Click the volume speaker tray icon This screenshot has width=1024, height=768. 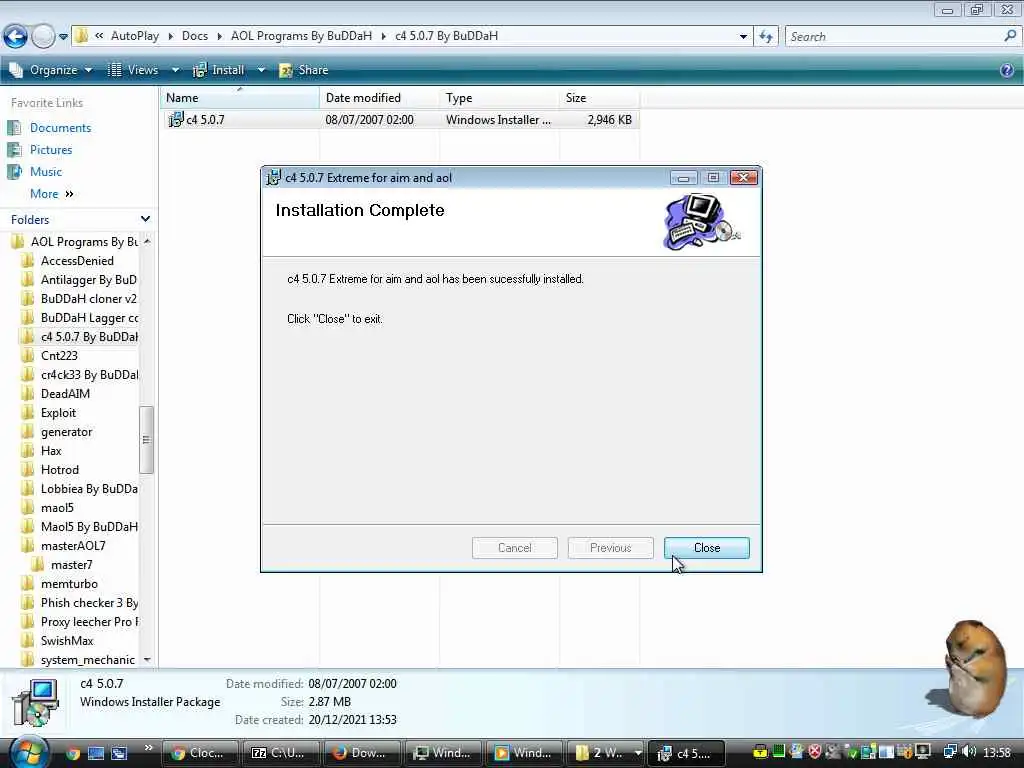tap(969, 752)
